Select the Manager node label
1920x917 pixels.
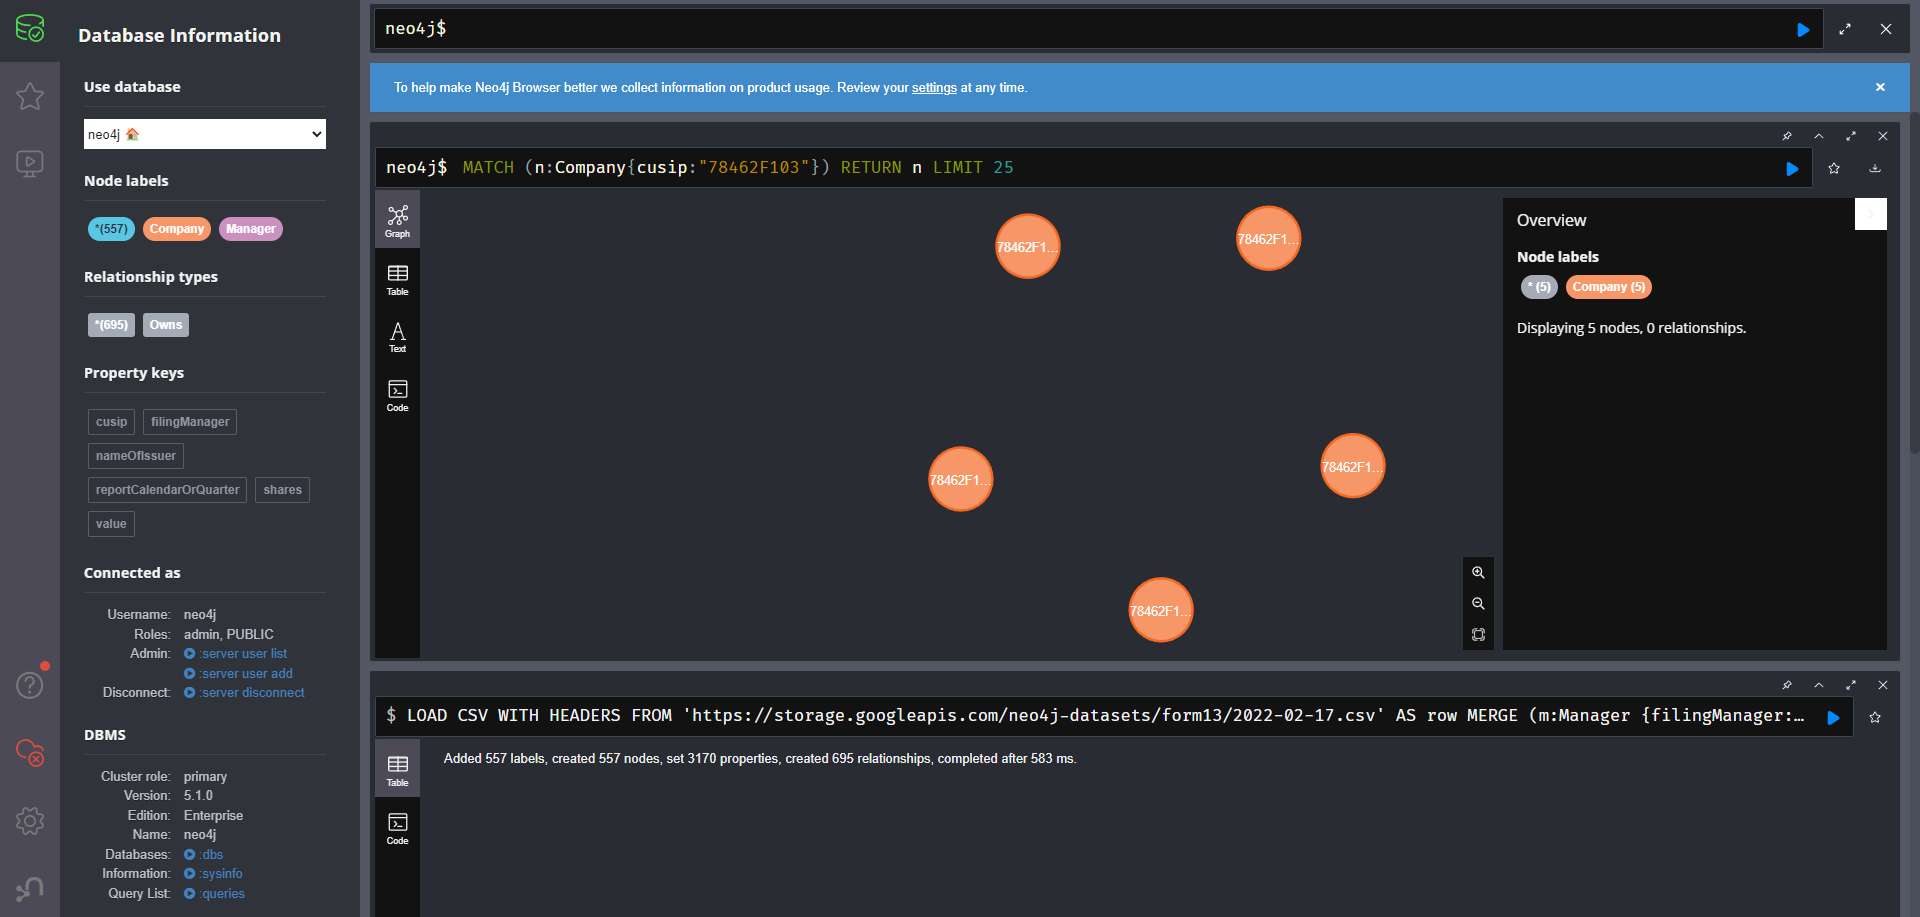tap(250, 229)
